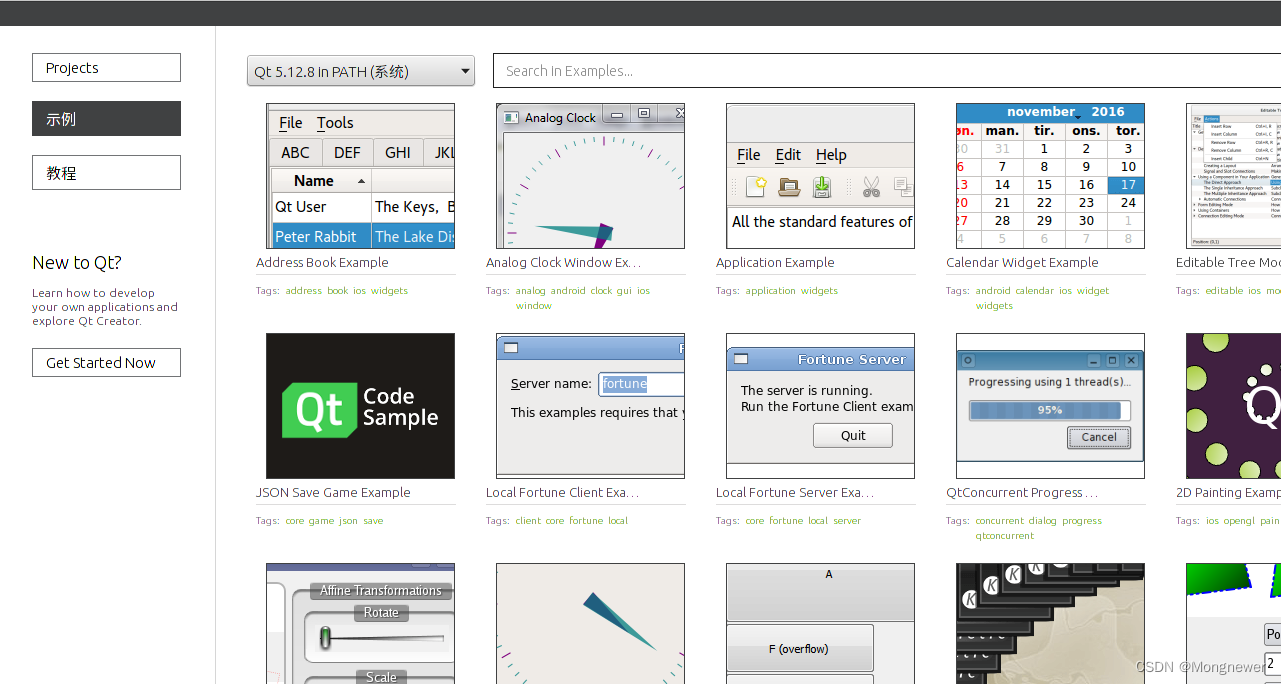The image size is (1281, 684).
Task: Click the Search In Examples field
Action: [x=700, y=70]
